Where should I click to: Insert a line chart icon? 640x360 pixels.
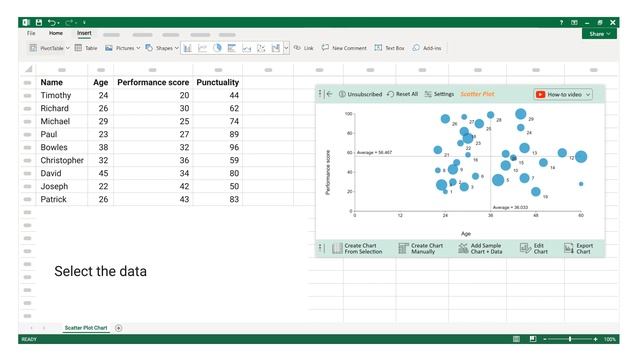click(202, 48)
